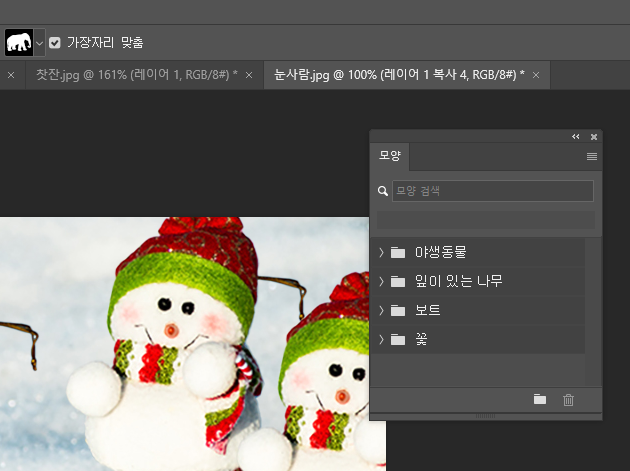630x471 pixels.
Task: Expand the 잎이 있는 나무 folder chevron
Action: 381,281
